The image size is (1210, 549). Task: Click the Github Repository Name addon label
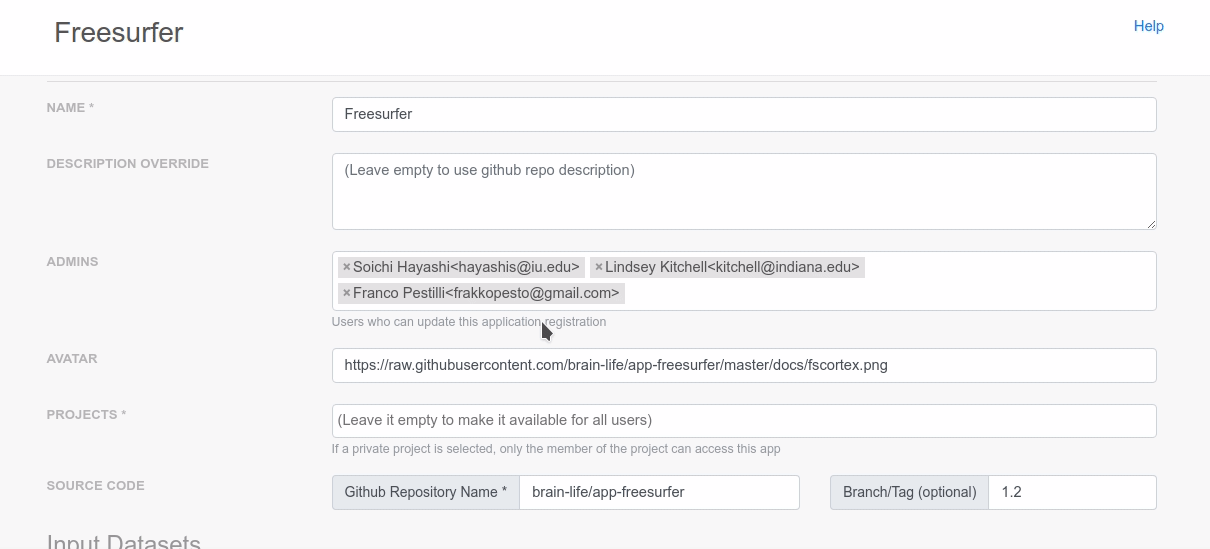426,492
